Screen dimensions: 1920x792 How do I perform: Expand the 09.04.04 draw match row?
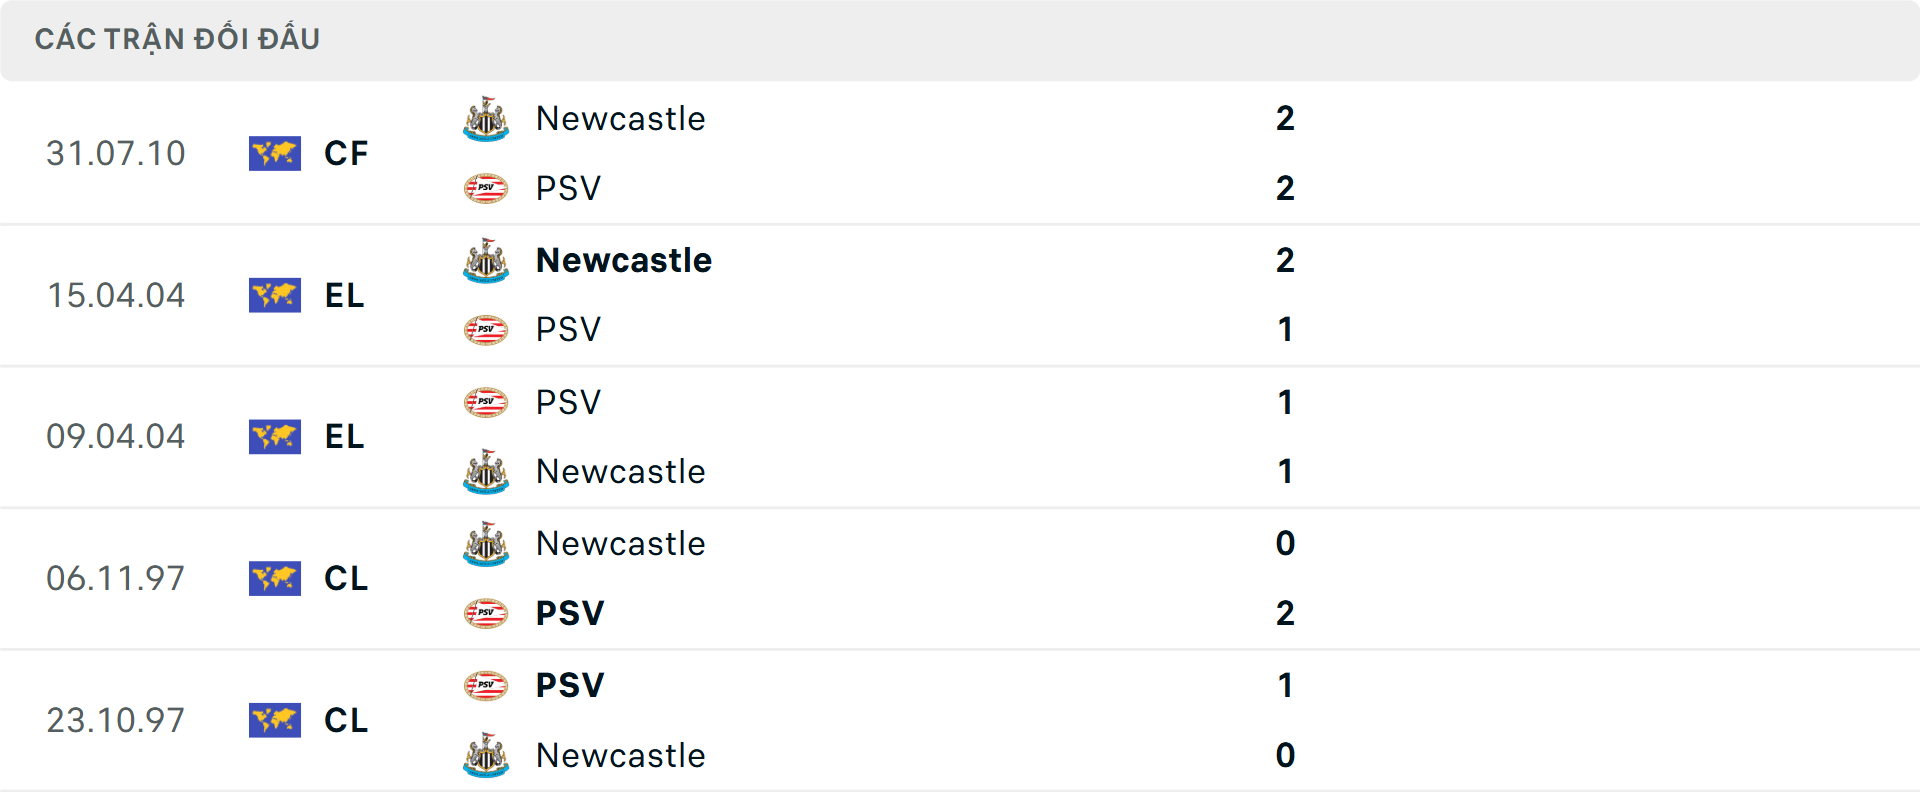pos(960,437)
